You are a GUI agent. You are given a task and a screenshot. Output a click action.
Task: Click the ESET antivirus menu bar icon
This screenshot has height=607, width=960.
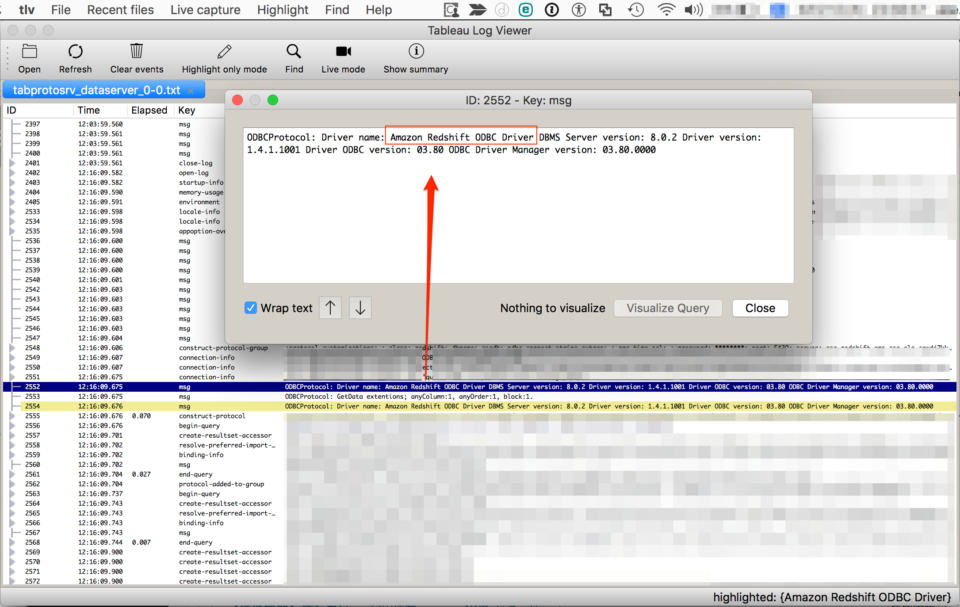pyautogui.click(x=524, y=9)
